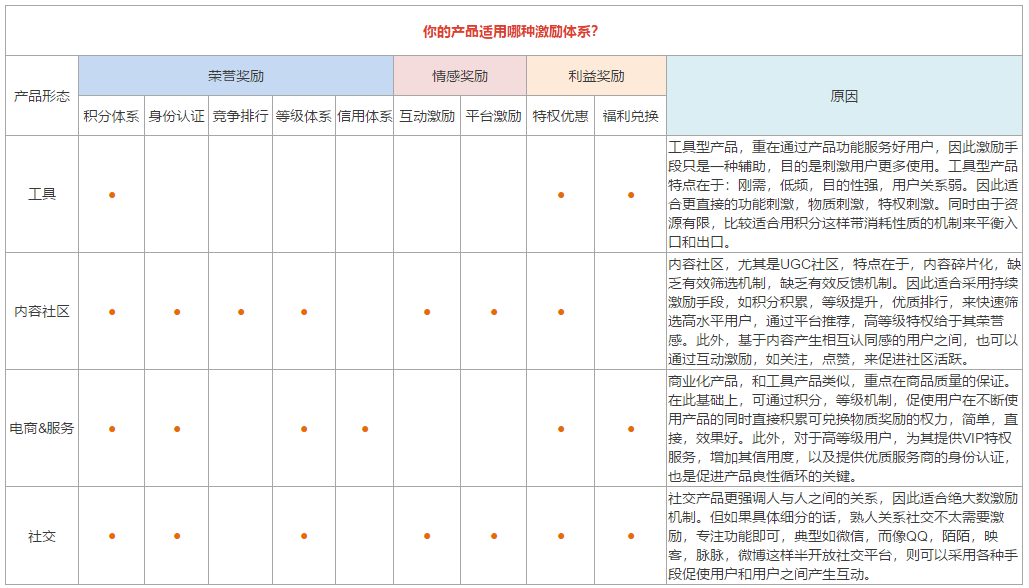Click the 电商&服务 row 身份认证 dot
The width and height of the screenshot is (1029, 588).
tap(177, 429)
